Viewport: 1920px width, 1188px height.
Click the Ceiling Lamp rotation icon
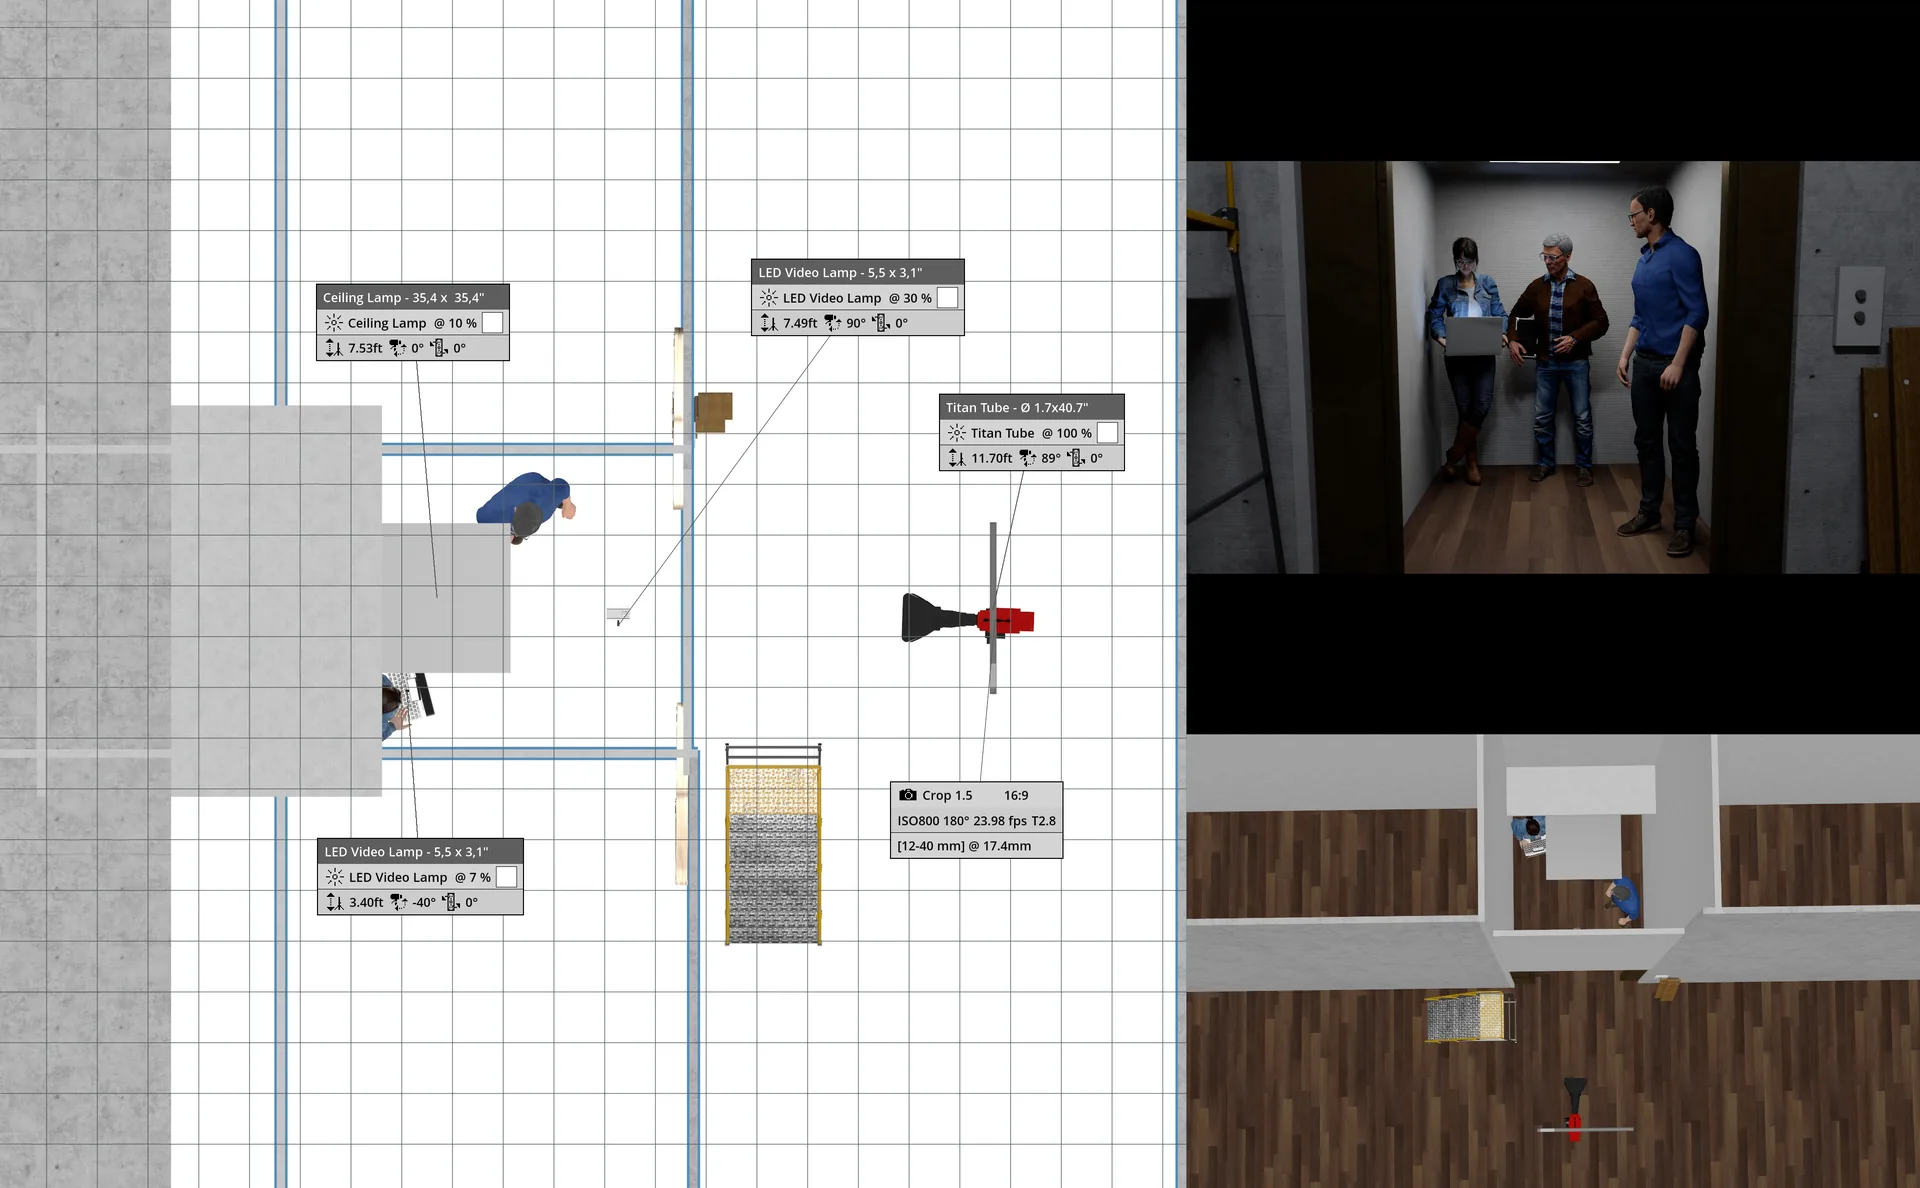point(439,348)
